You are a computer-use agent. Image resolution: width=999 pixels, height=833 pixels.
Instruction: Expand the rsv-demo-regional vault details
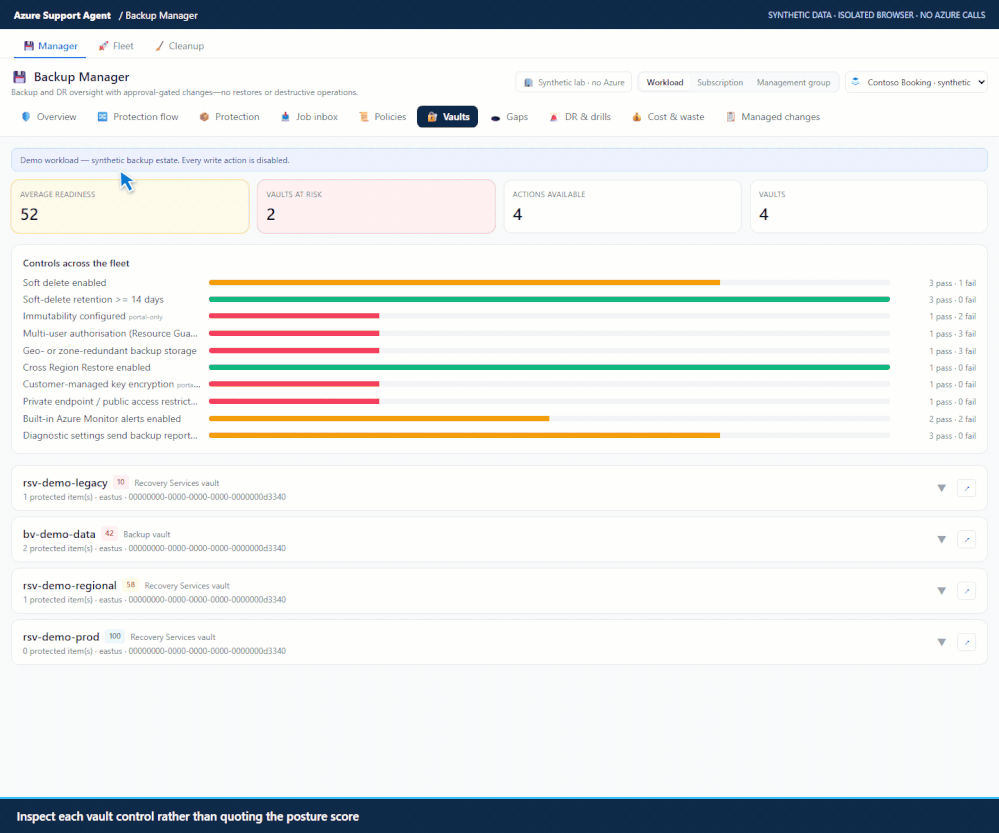click(x=942, y=591)
